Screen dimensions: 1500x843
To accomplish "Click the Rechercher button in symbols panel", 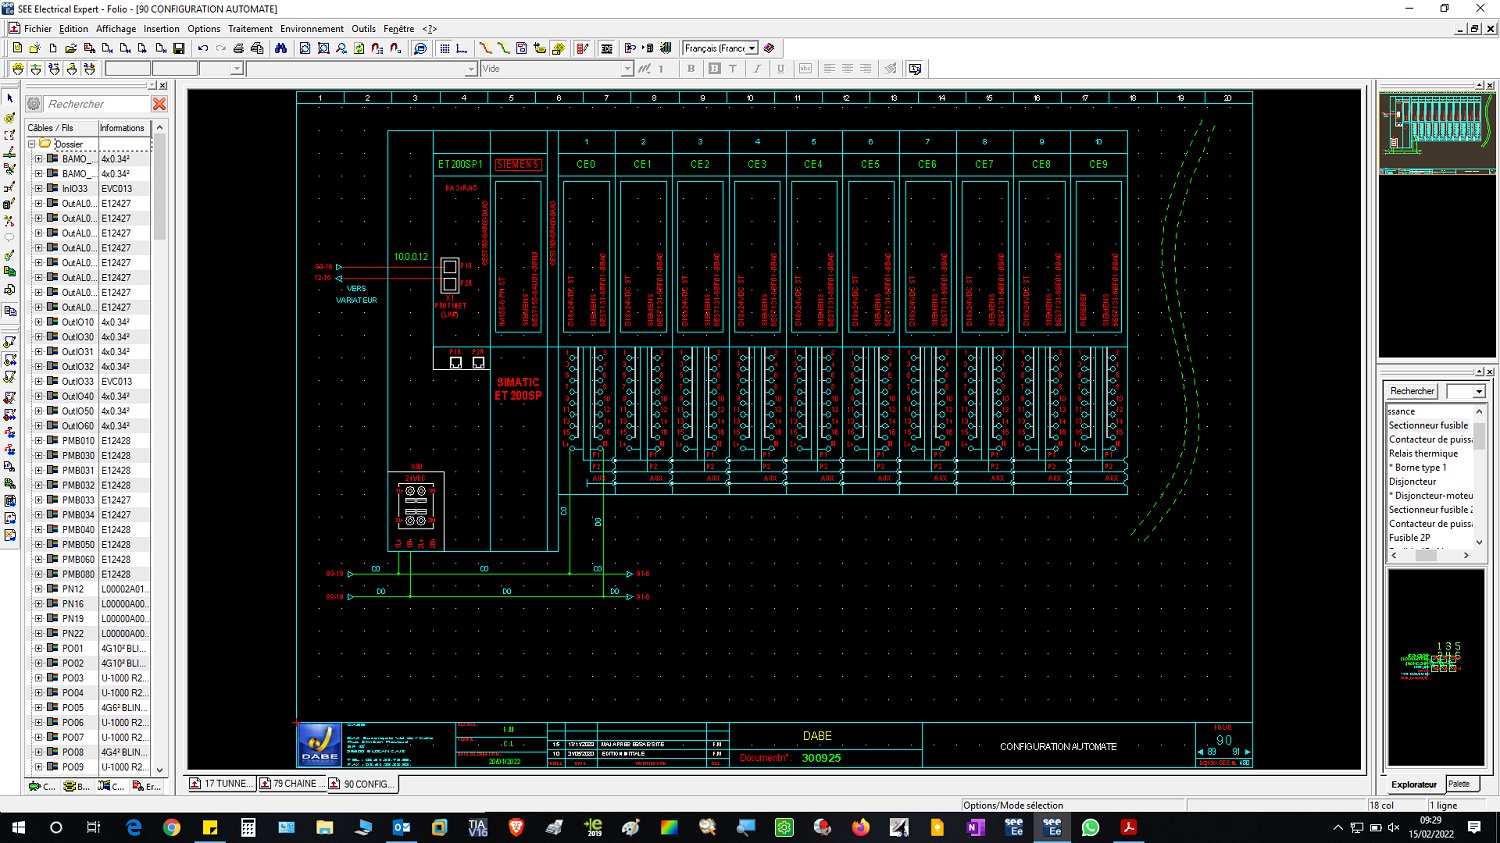I will coord(1412,391).
